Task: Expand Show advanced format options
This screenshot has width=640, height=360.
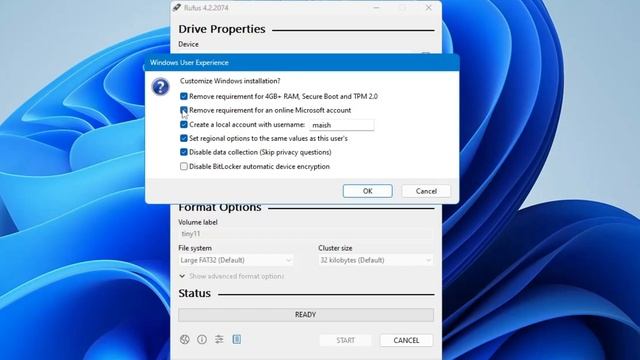Action: [231, 276]
